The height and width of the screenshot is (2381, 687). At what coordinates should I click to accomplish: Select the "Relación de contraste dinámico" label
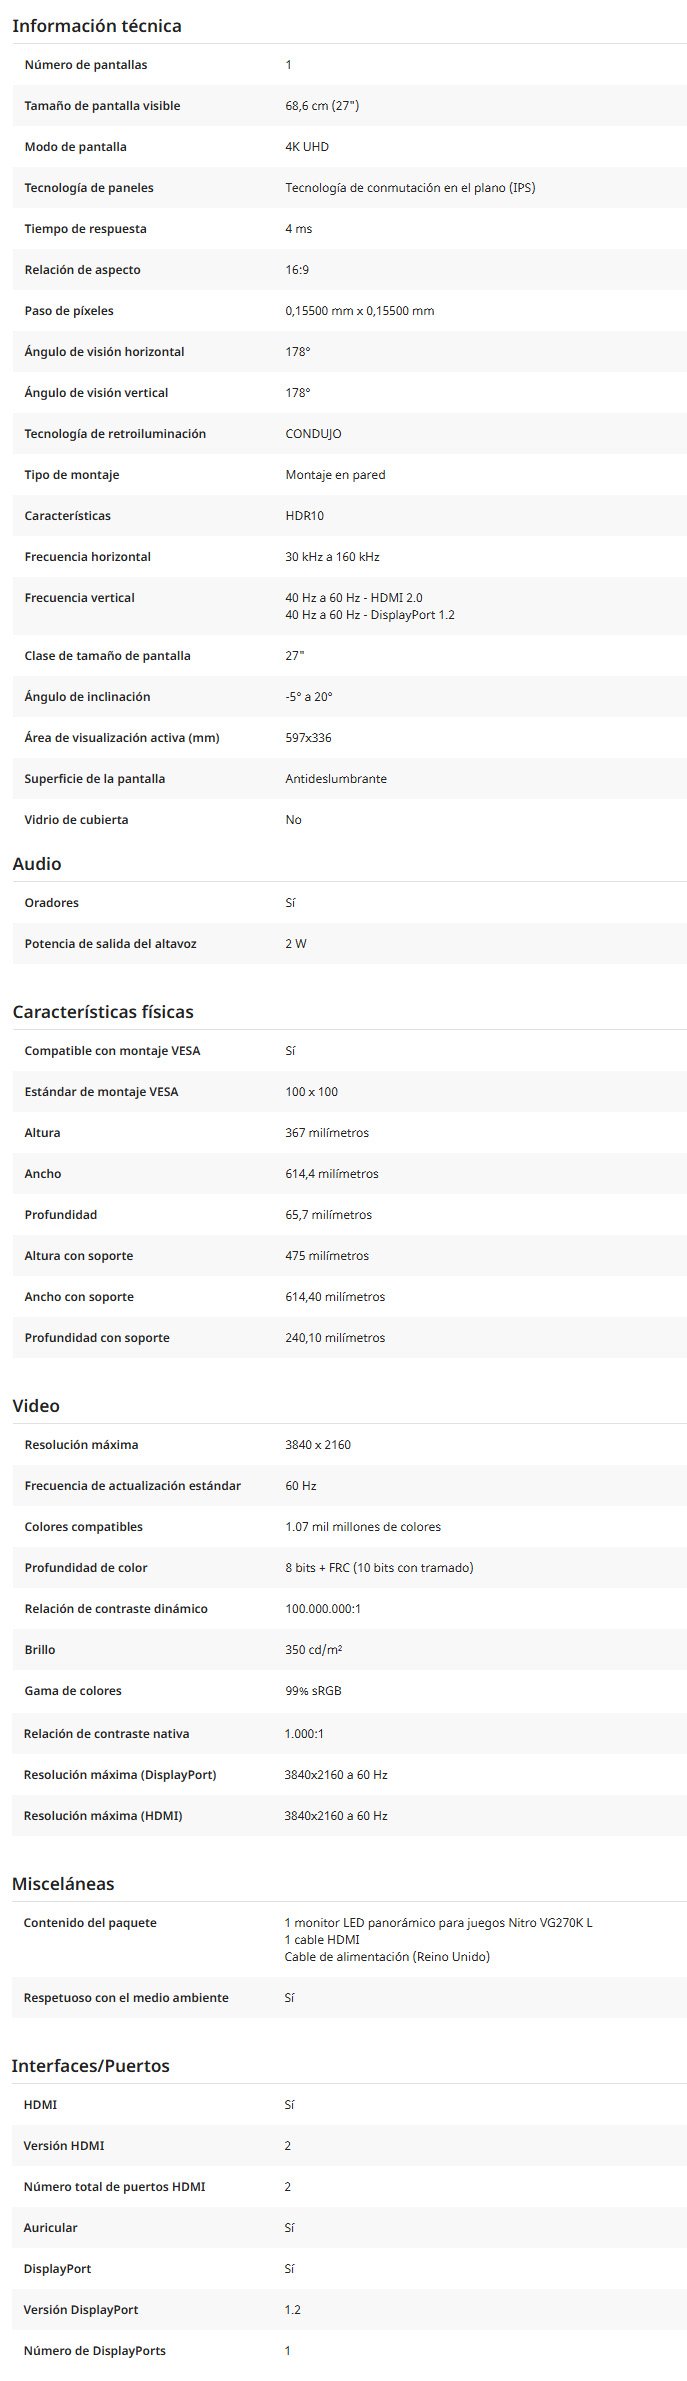click(x=116, y=1609)
